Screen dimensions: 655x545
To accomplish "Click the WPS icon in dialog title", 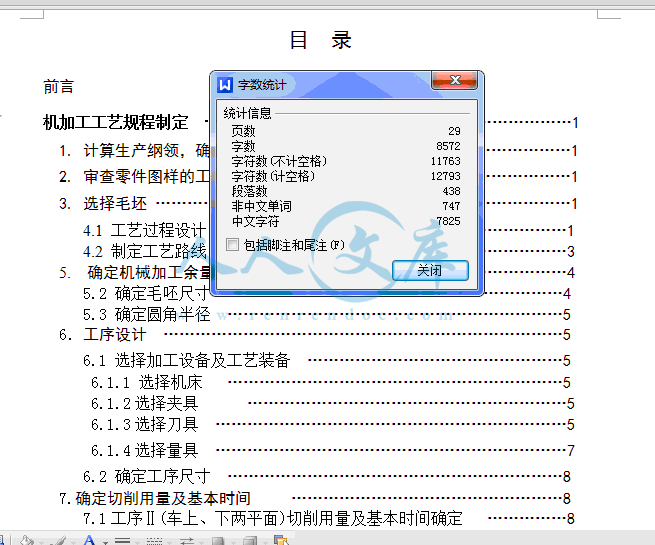I will pyautogui.click(x=225, y=85).
